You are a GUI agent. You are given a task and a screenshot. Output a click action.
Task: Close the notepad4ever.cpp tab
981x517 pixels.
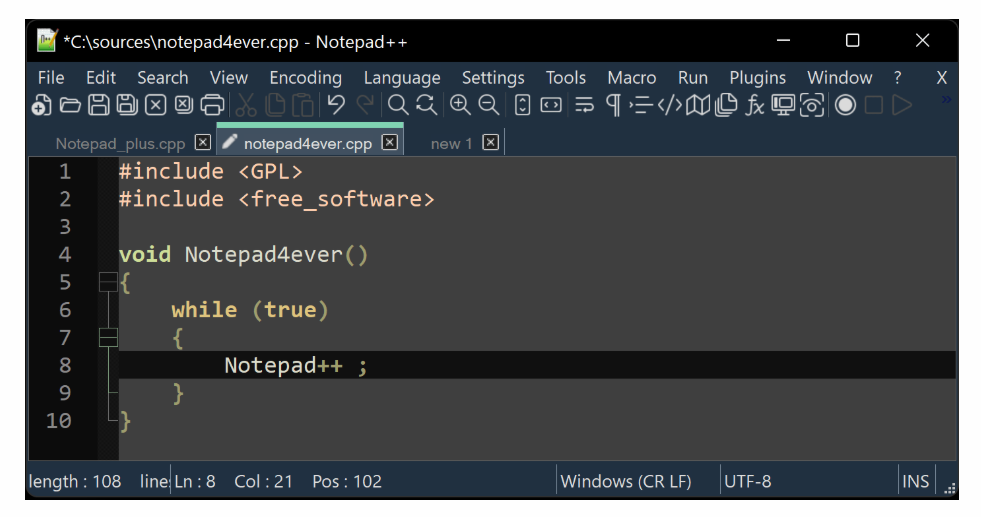(x=390, y=142)
